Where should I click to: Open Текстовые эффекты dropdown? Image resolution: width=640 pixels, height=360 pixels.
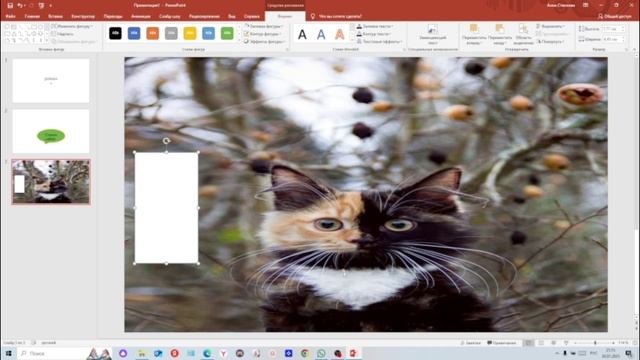(x=379, y=42)
